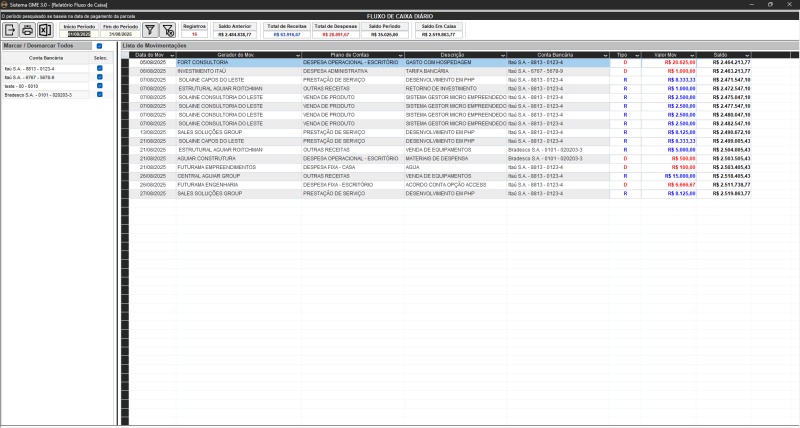Toggle the teste - 00 - 0010 checkbox

99,86
